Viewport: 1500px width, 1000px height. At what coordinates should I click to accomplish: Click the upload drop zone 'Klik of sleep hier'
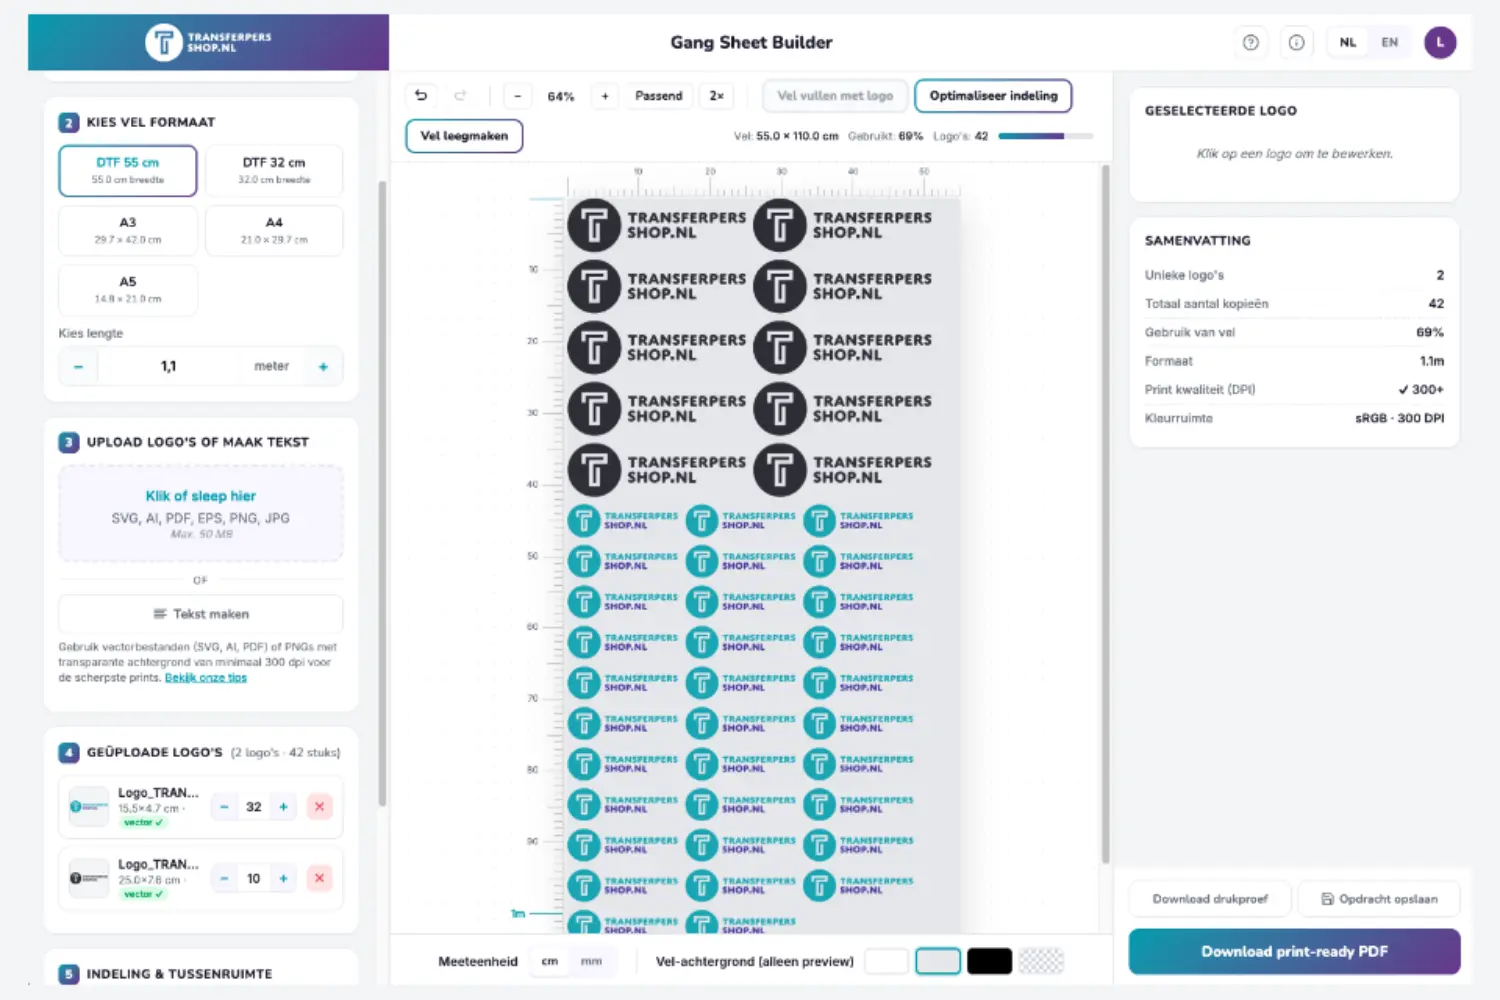coord(201,513)
